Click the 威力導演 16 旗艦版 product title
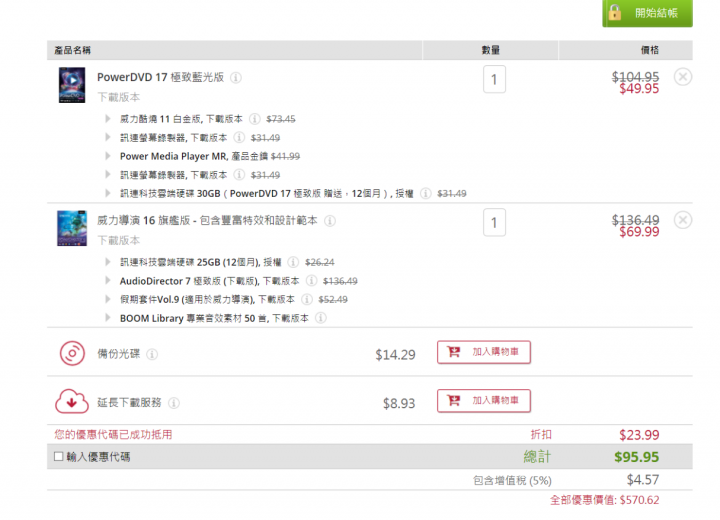 click(207, 220)
